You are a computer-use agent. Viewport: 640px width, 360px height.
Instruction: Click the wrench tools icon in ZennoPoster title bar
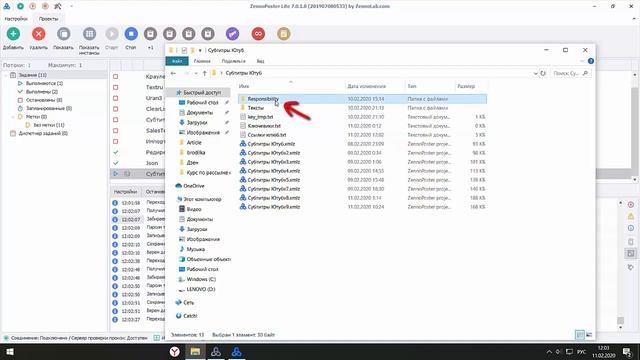[x=58, y=6]
